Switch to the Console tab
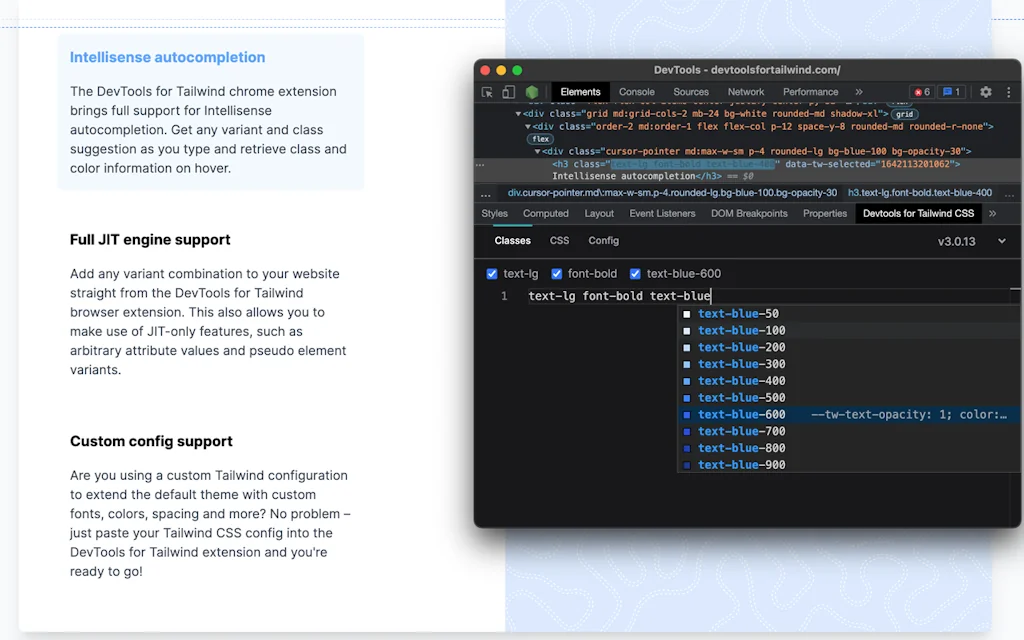Screen dimensions: 1024x640 (636, 91)
